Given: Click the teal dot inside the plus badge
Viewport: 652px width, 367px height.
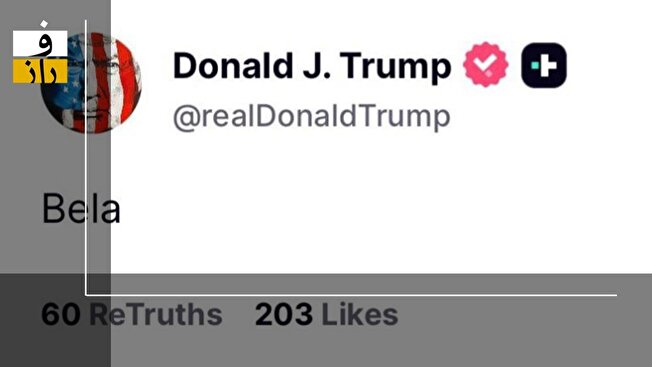Looking at the screenshot, I should (x=535, y=65).
